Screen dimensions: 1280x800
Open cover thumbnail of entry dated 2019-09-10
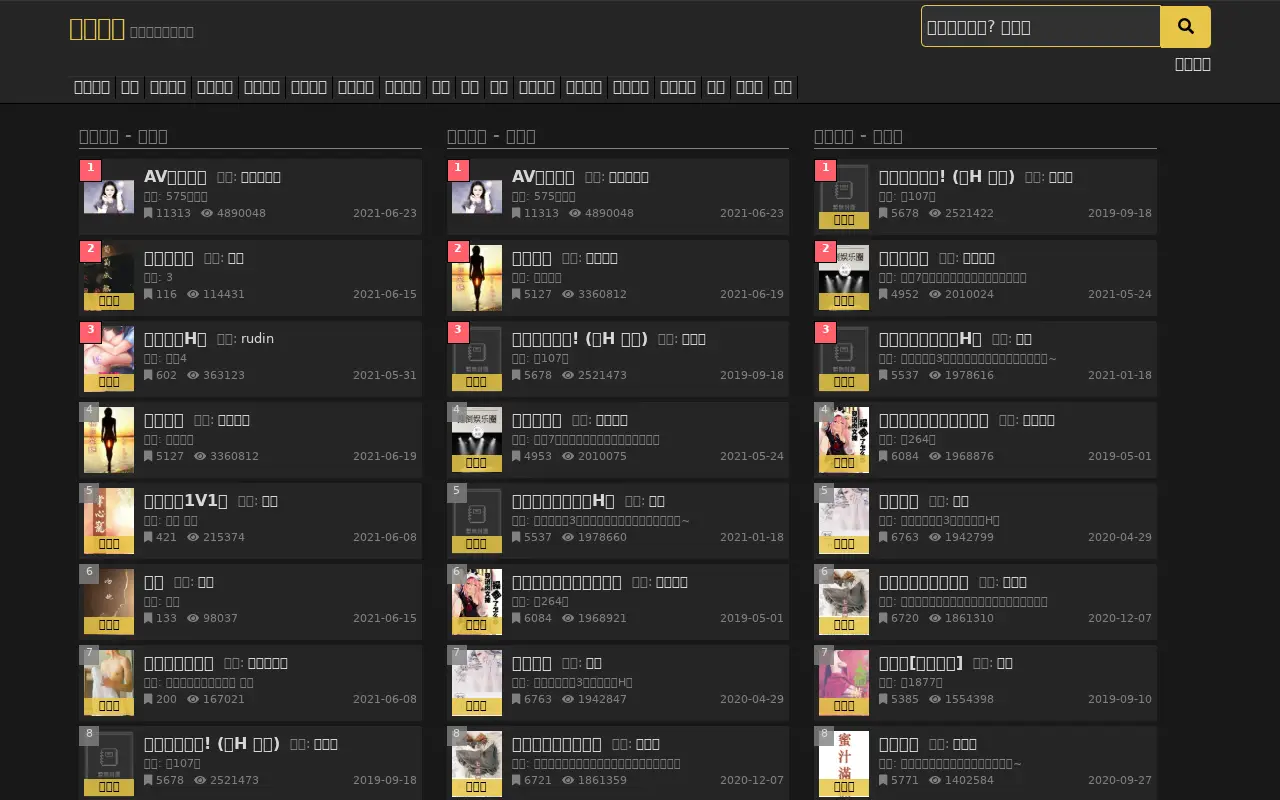(x=844, y=682)
